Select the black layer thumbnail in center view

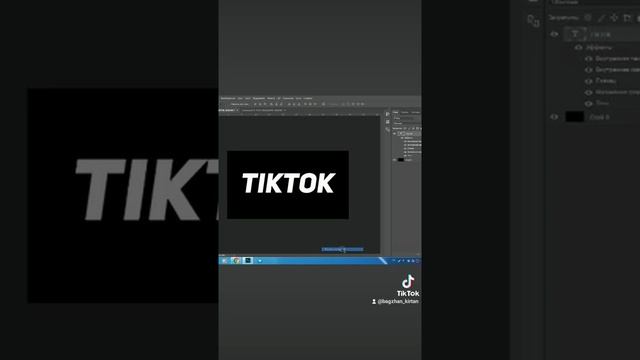(401, 160)
